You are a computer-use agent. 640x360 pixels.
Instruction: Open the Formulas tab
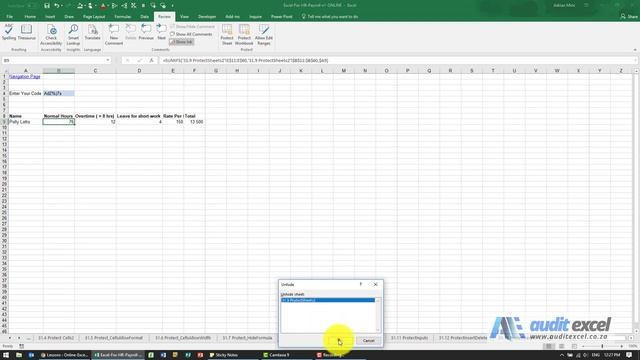pos(122,17)
